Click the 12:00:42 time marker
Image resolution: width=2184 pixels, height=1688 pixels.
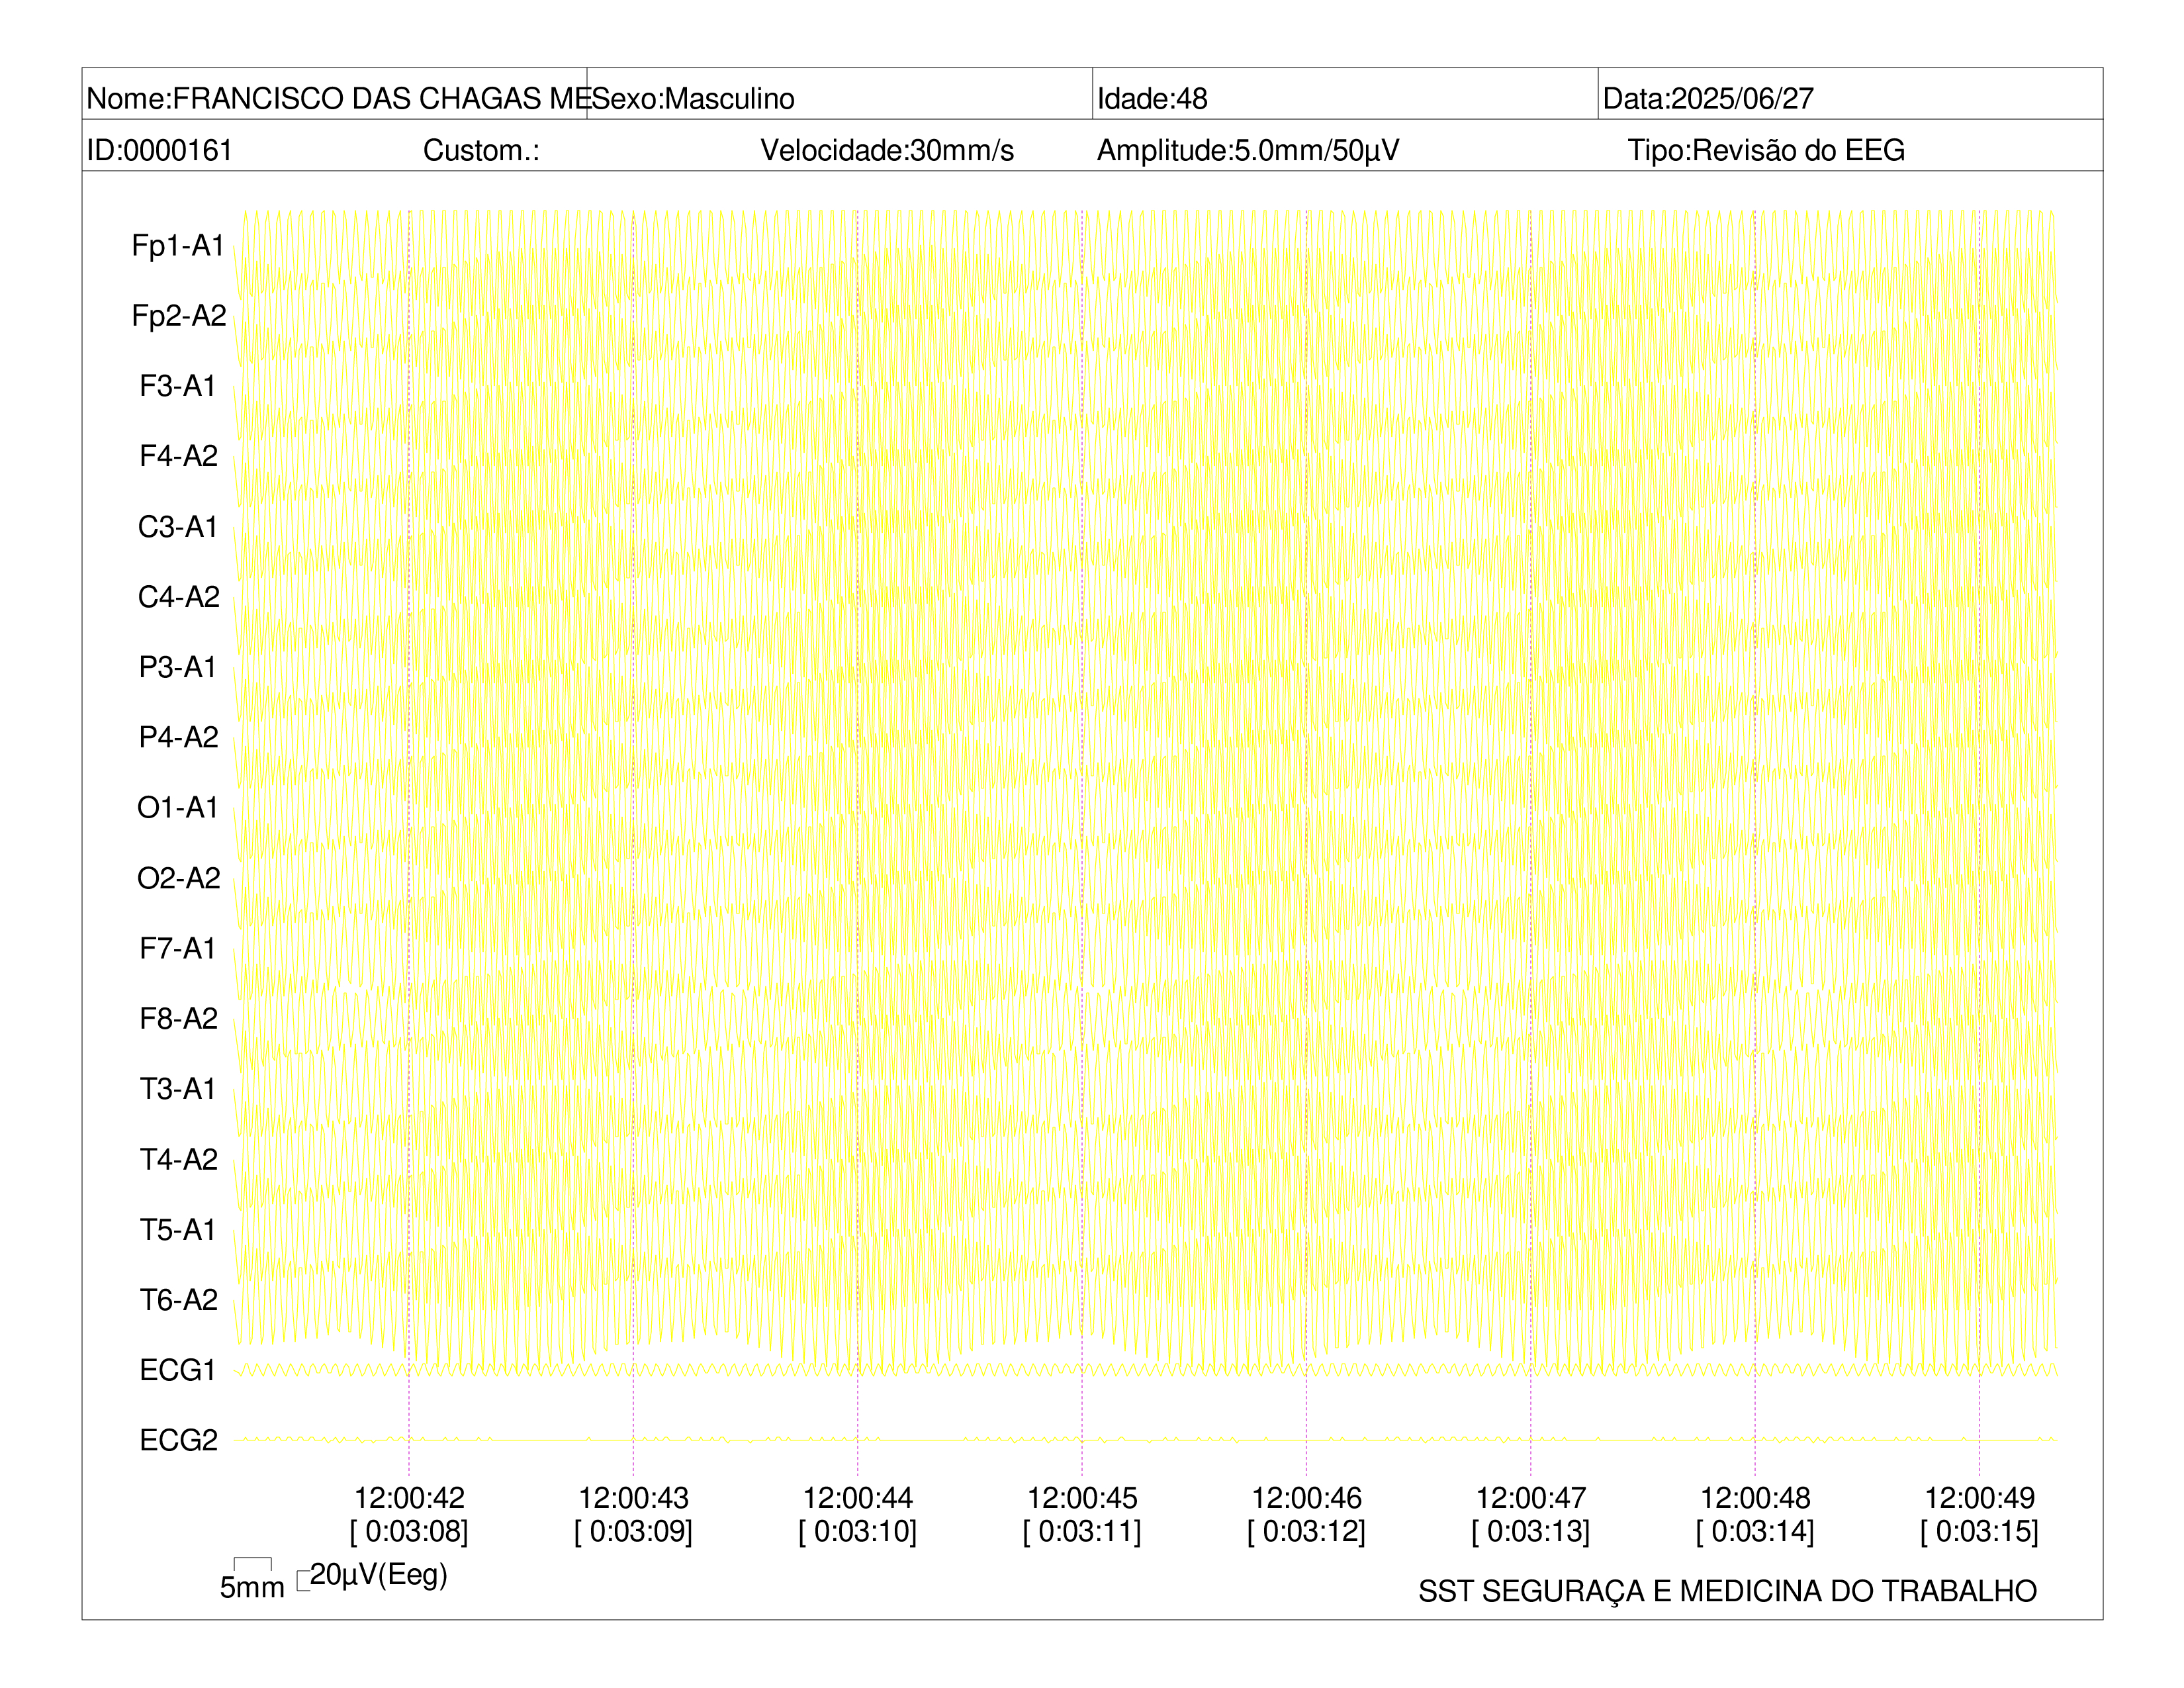pyautogui.click(x=409, y=1498)
